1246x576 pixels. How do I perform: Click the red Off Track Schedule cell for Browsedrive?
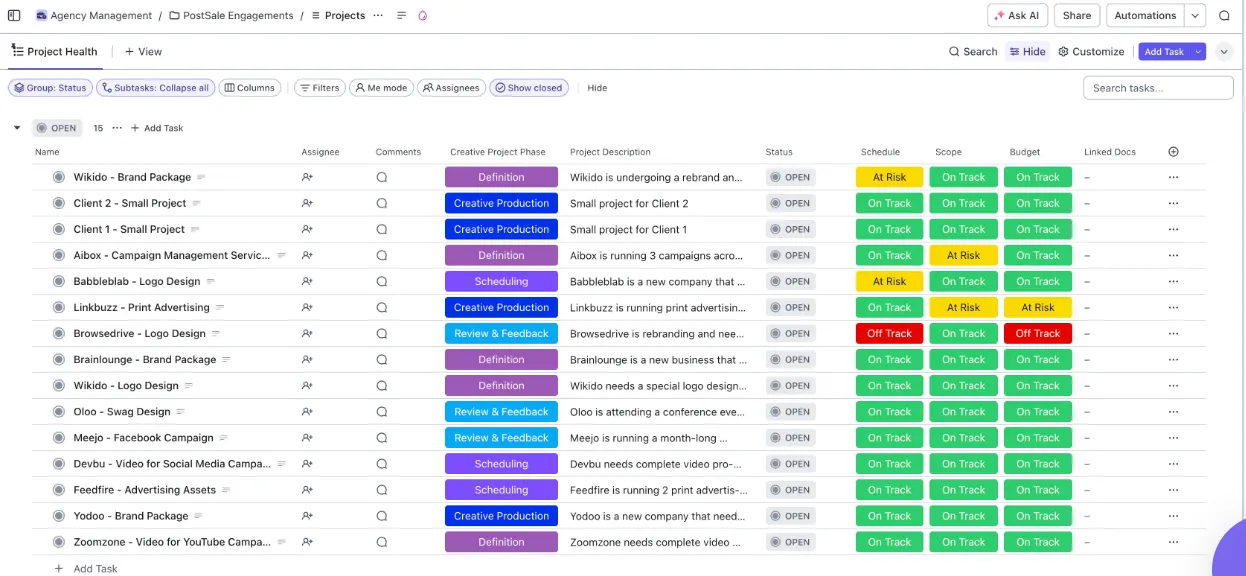pos(890,333)
